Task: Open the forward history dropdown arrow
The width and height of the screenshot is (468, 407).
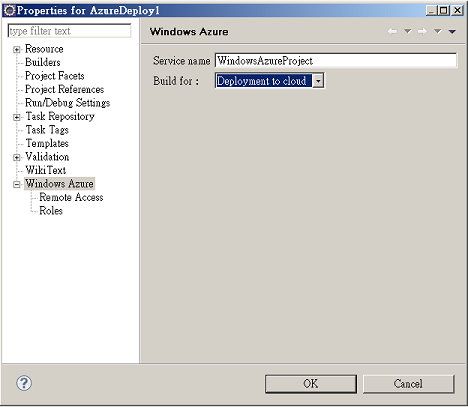Action: pos(437,31)
